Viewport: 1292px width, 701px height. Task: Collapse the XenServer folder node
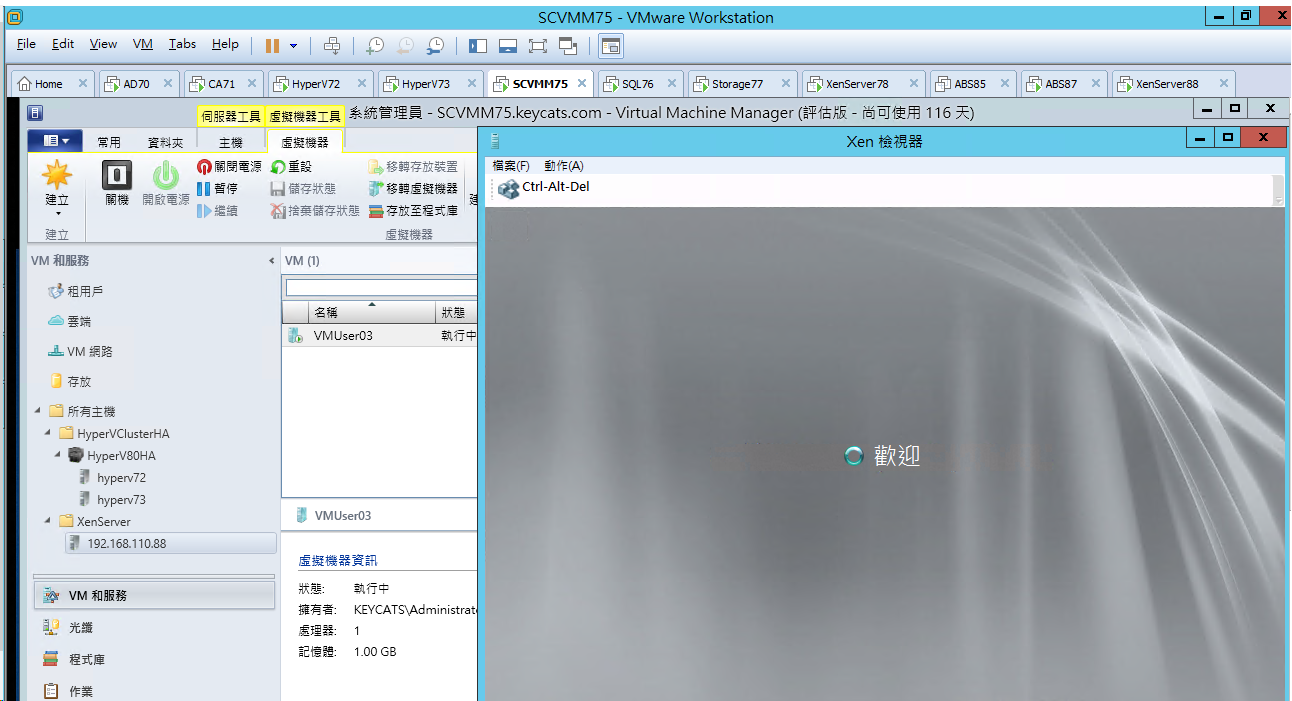(x=48, y=521)
